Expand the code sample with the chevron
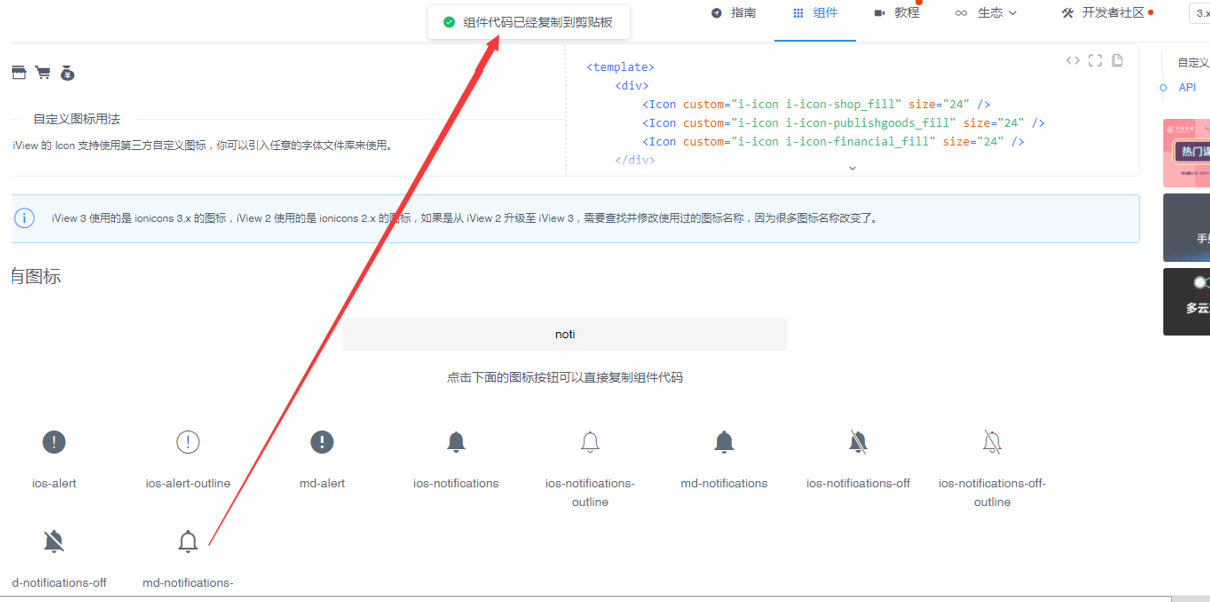 click(x=852, y=168)
